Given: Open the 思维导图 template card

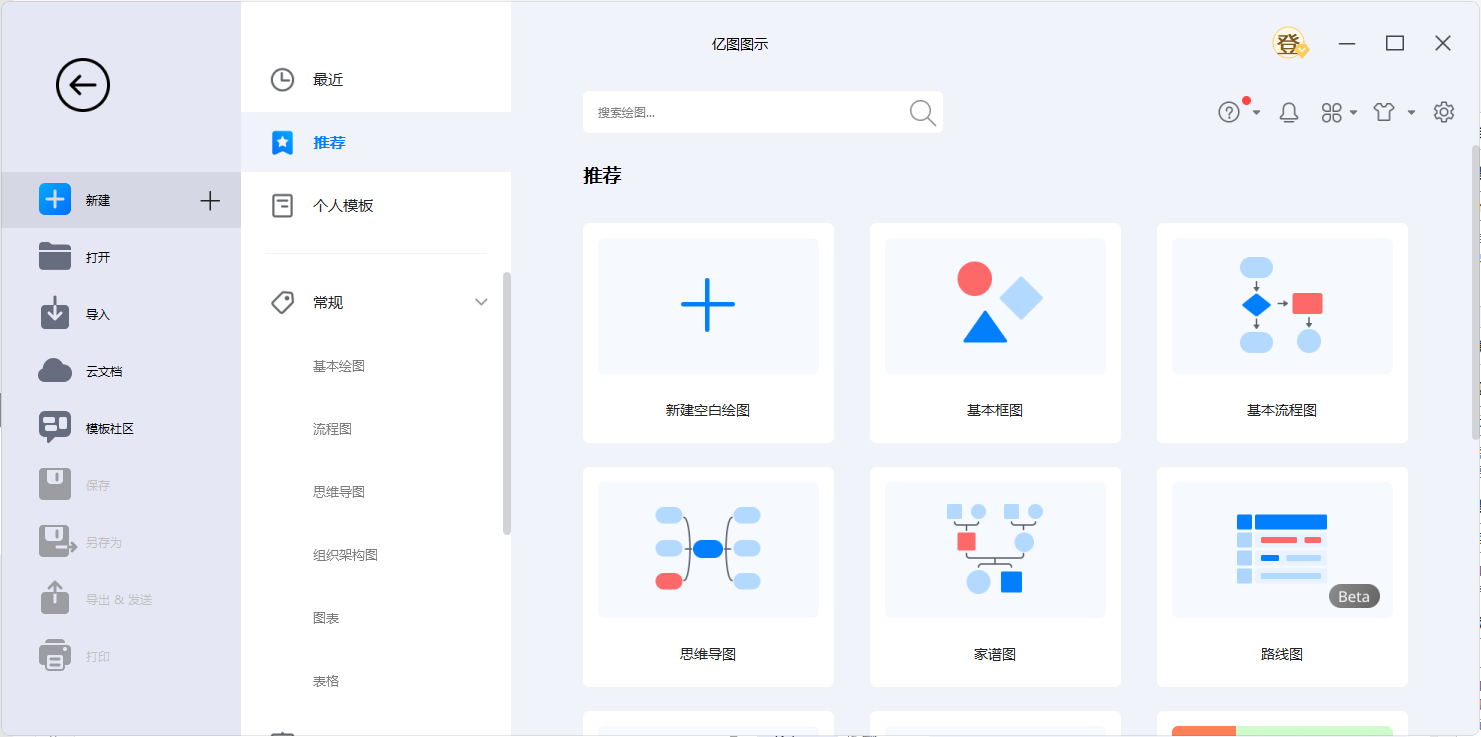Looking at the screenshot, I should 708,577.
